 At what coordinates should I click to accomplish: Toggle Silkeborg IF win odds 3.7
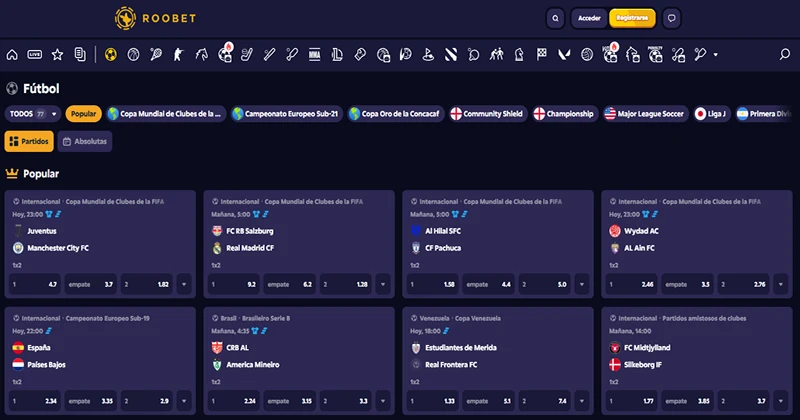[x=744, y=401]
